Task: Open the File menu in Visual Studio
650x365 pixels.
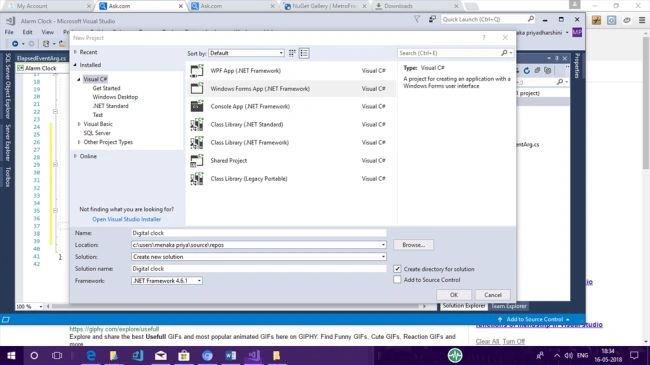Action: 9,32
